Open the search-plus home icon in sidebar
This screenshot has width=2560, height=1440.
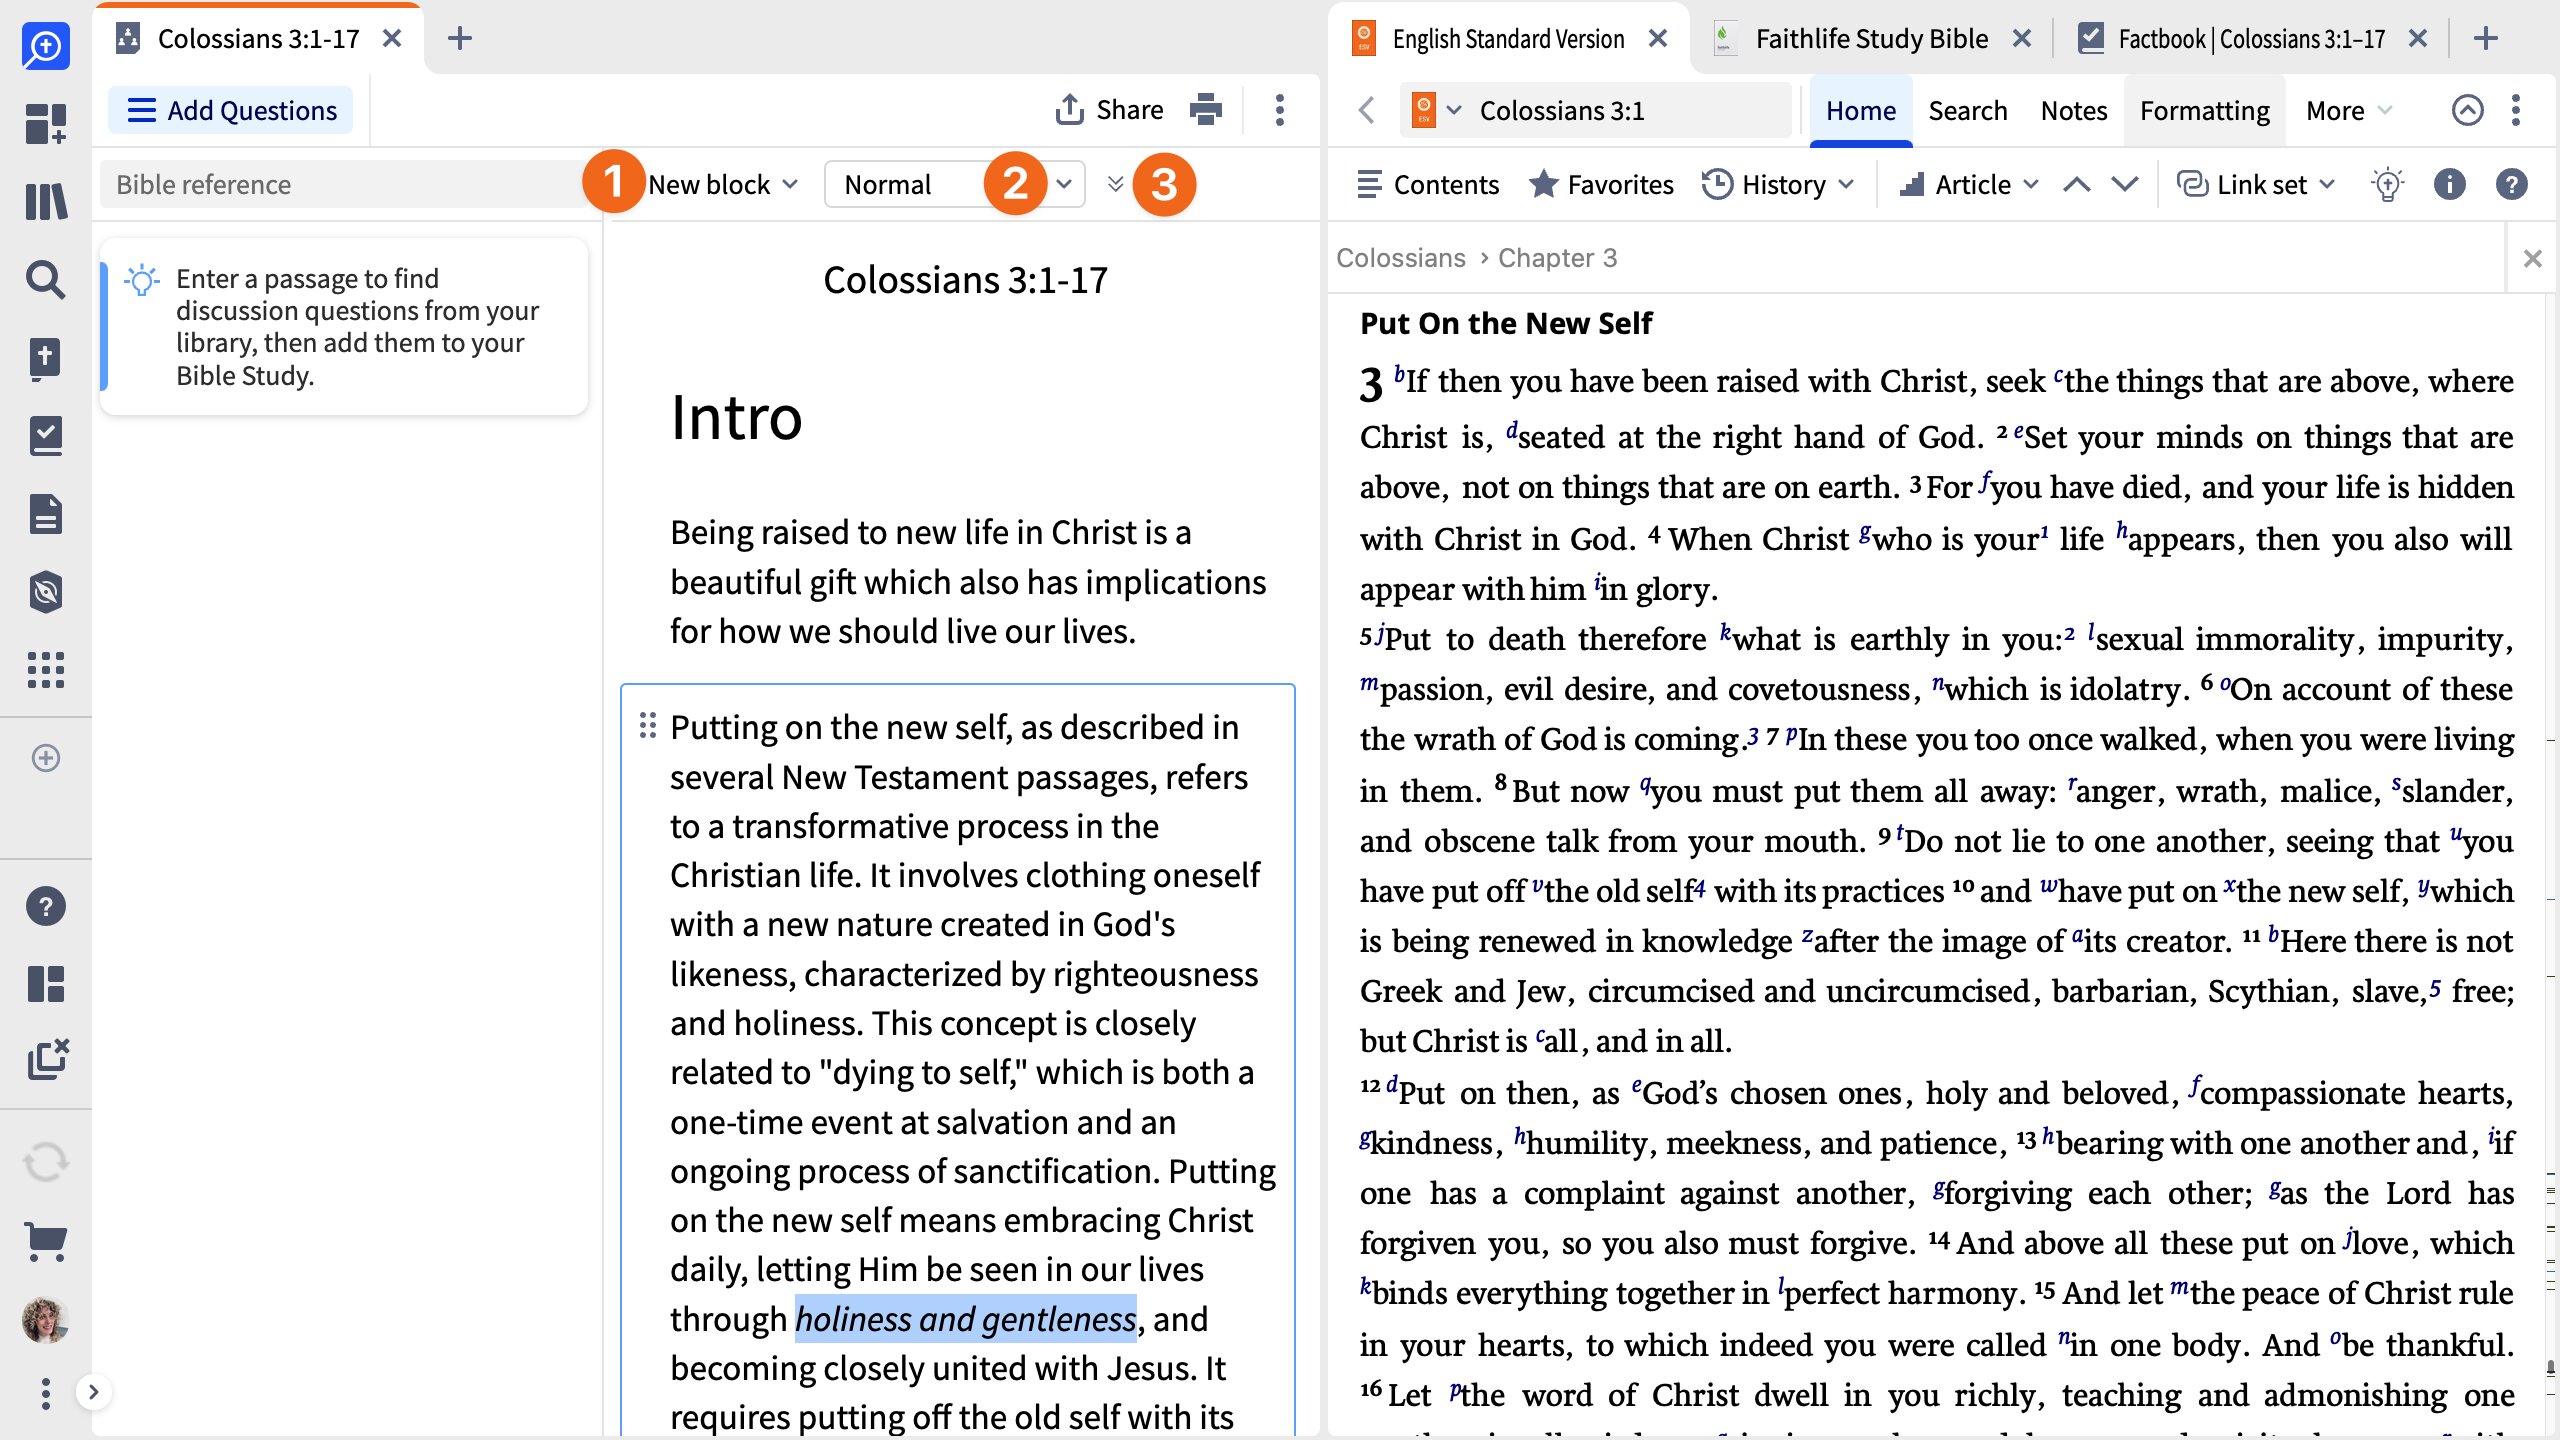click(x=46, y=46)
